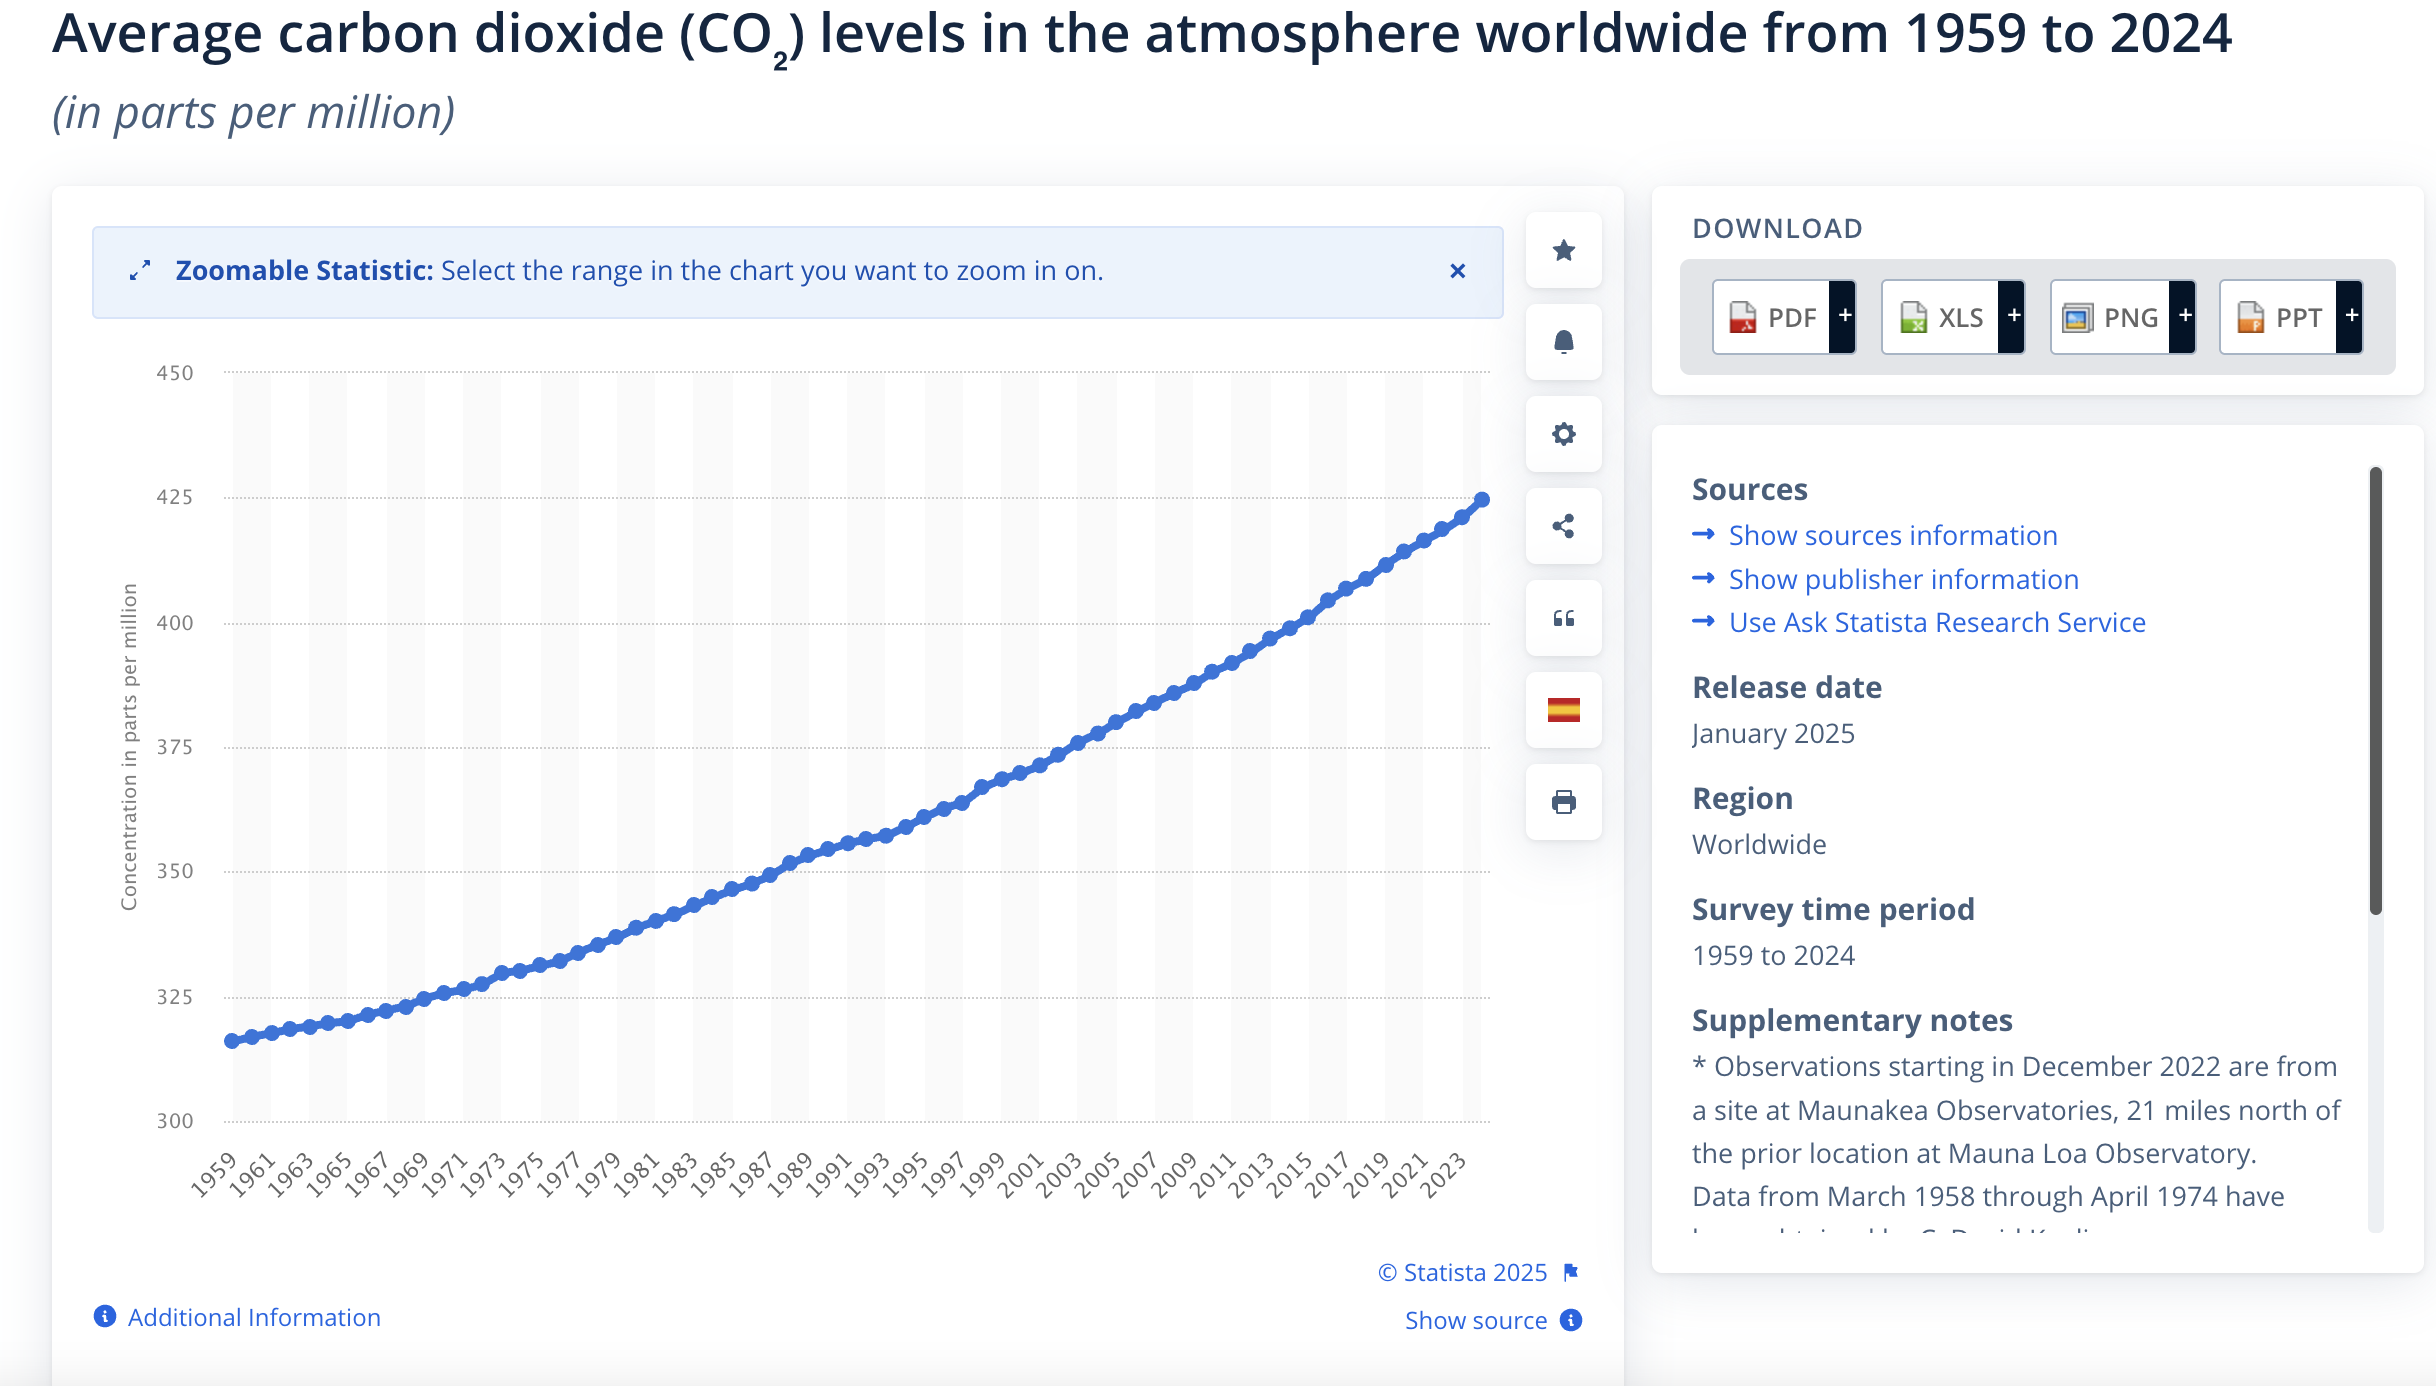Close the Zoomable Statistic banner
Viewport: 2436px width, 1386px height.
[1458, 271]
